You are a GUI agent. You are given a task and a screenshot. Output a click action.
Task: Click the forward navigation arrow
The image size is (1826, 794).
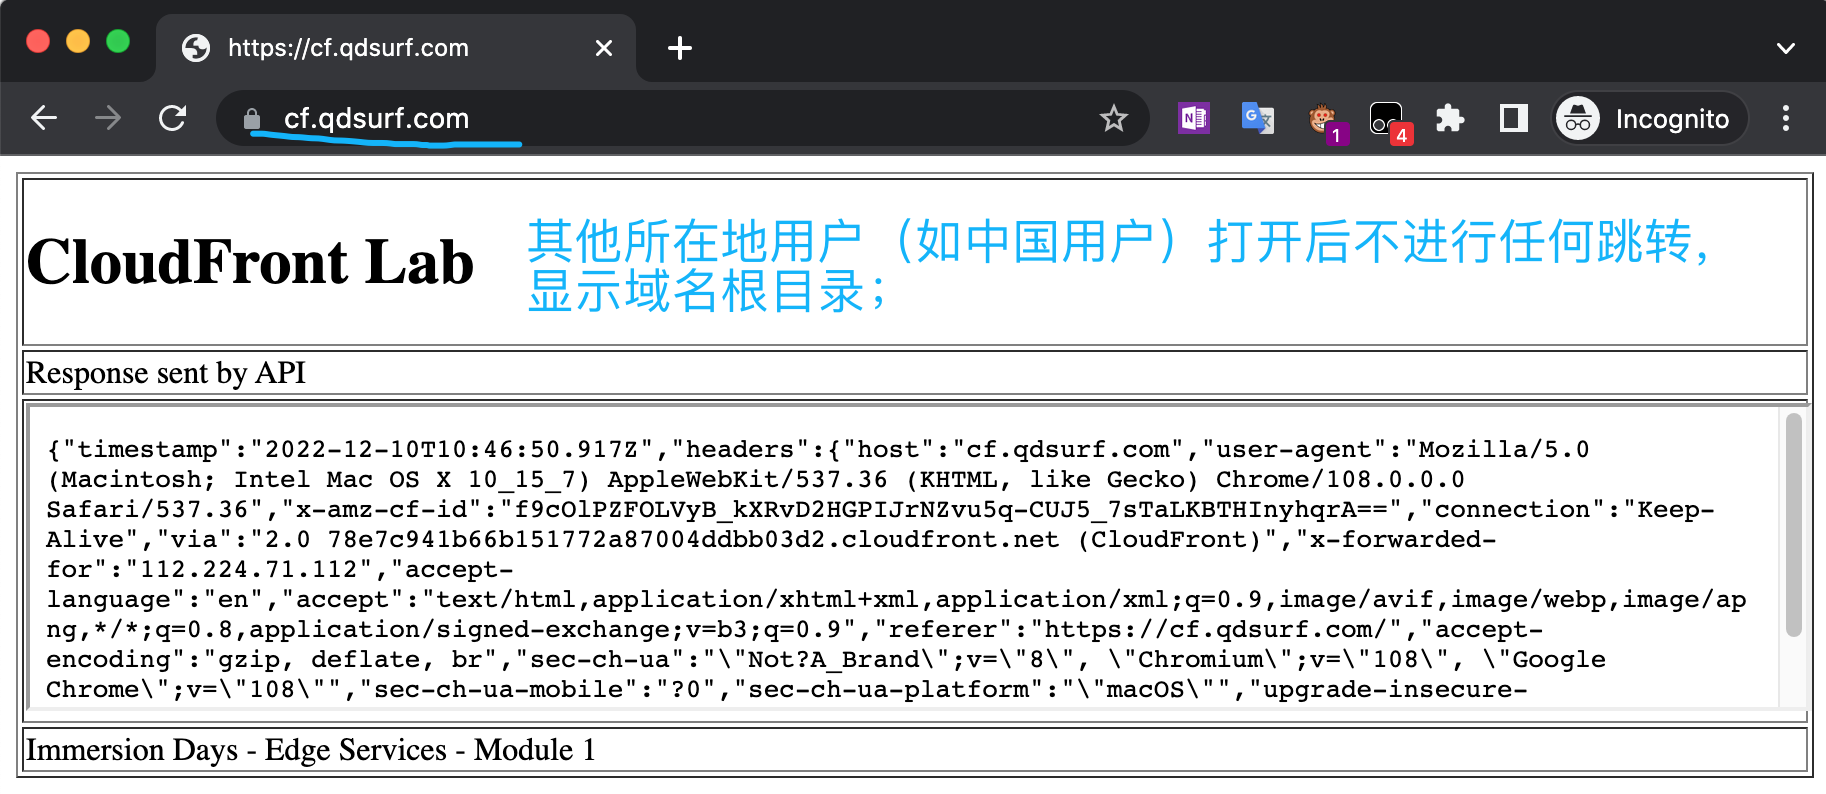[x=108, y=118]
